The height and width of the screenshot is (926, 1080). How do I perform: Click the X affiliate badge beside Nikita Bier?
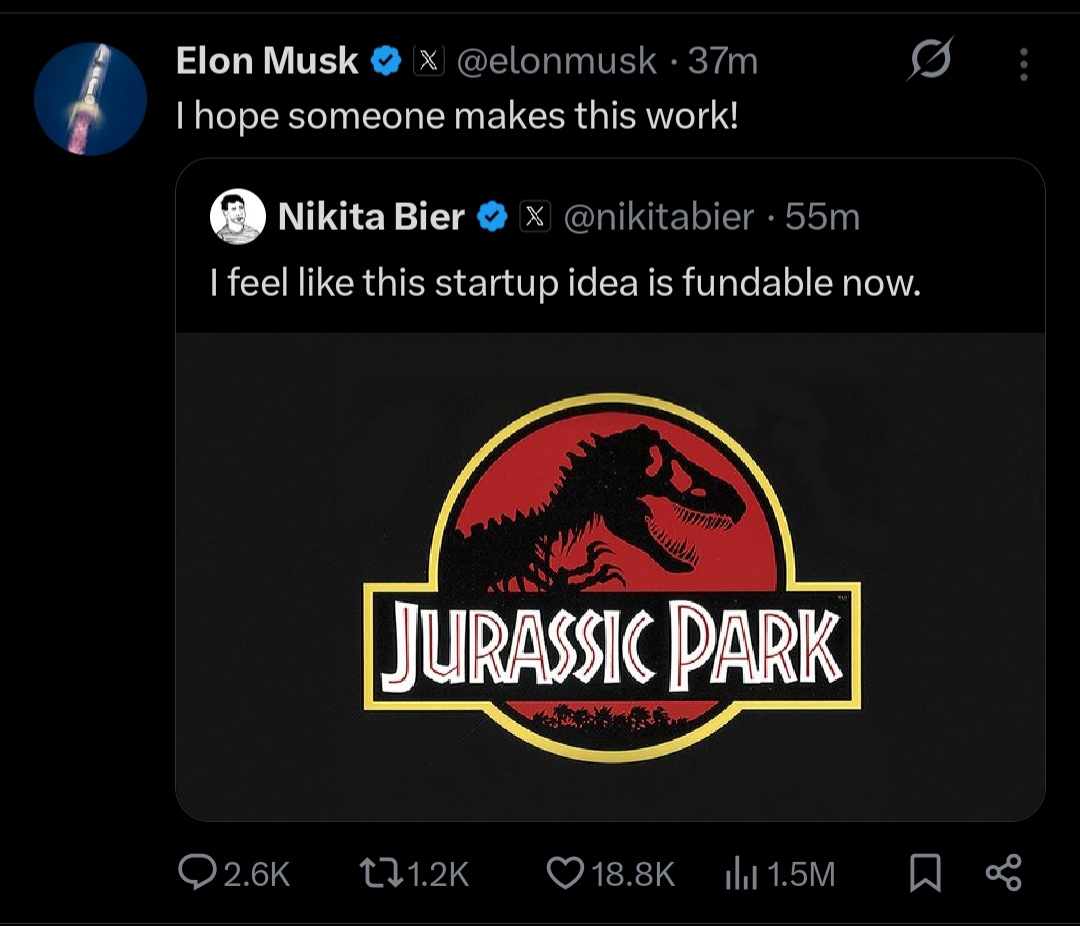[x=538, y=216]
